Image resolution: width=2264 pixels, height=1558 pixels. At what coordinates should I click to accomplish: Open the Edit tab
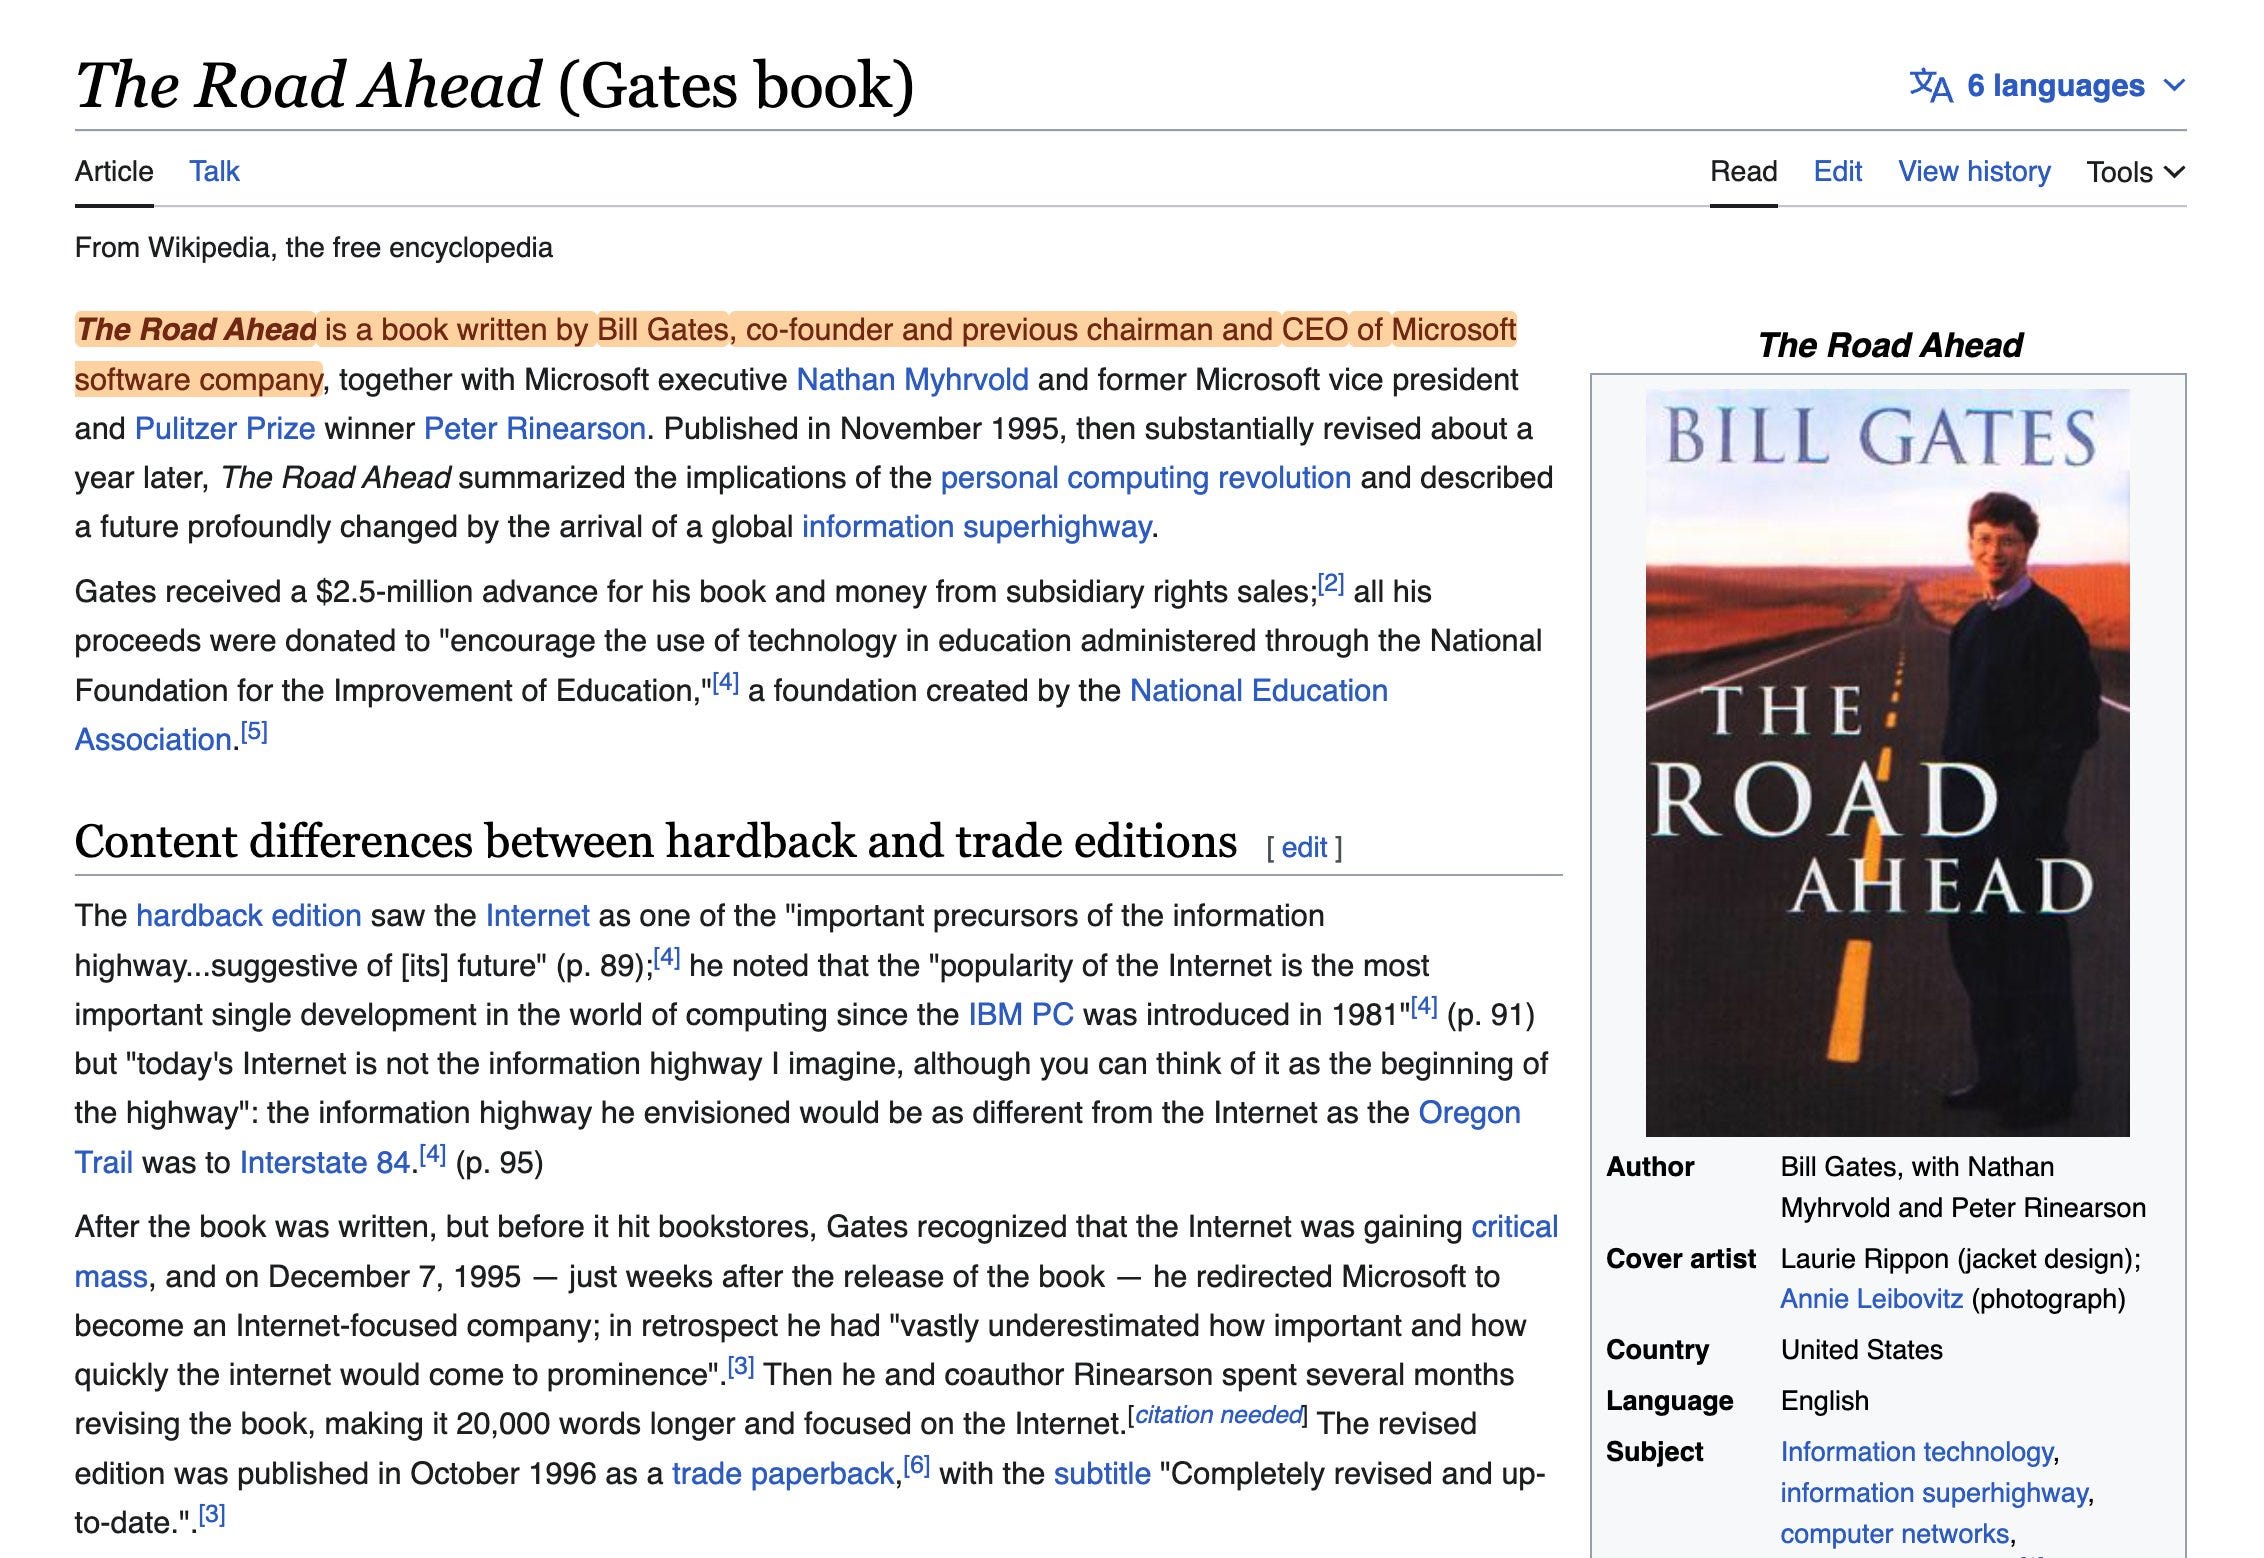[x=1837, y=171]
